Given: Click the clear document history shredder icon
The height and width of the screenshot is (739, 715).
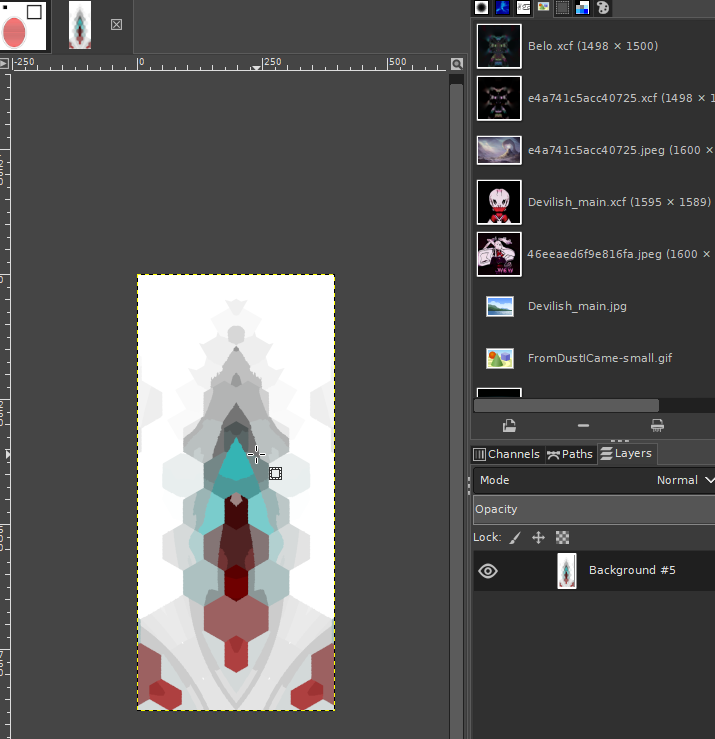Looking at the screenshot, I should click(x=657, y=426).
